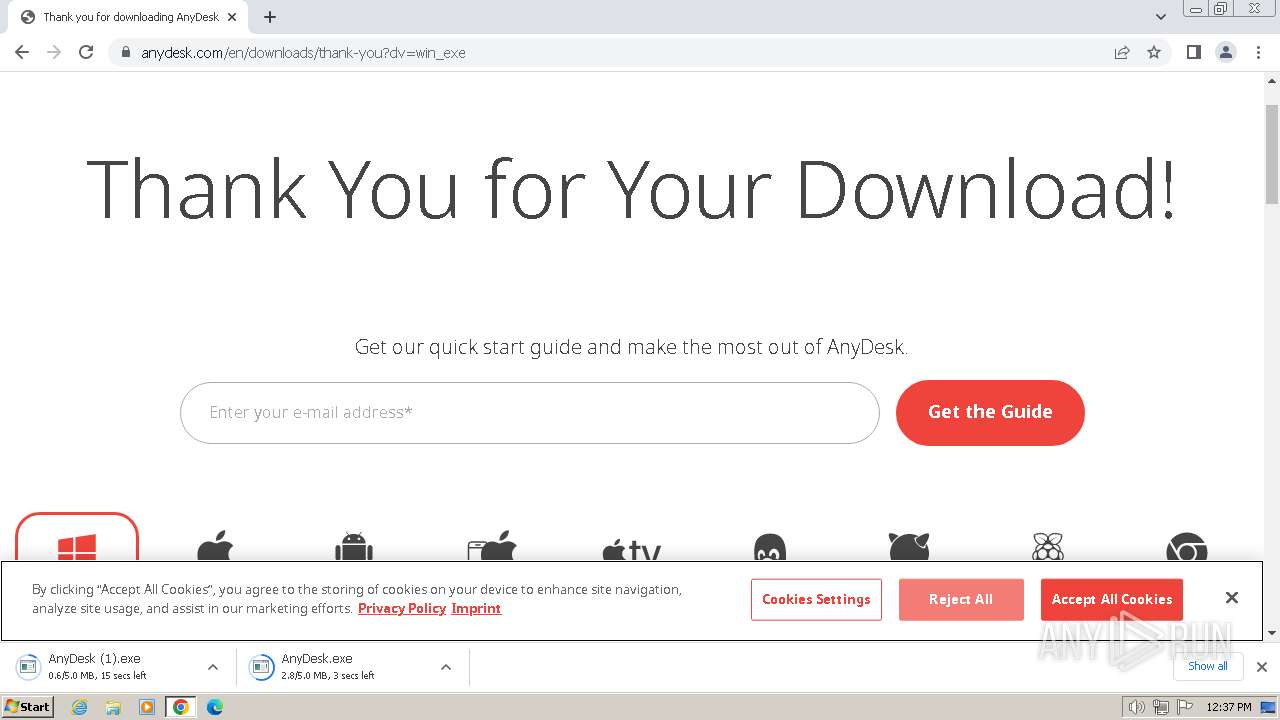Open File Explorer from taskbar
The image size is (1280, 720).
[x=113, y=707]
